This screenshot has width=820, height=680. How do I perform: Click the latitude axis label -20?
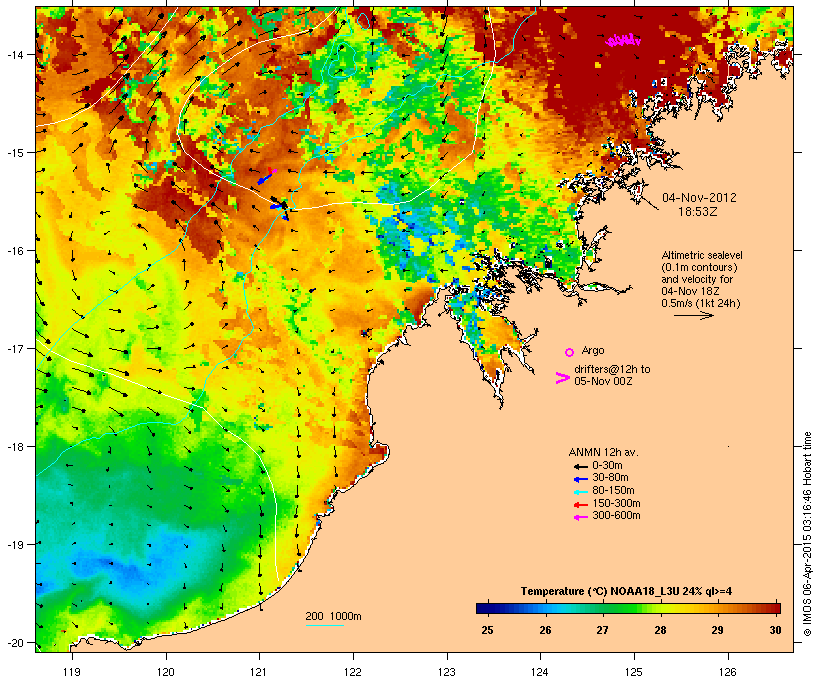[15, 643]
